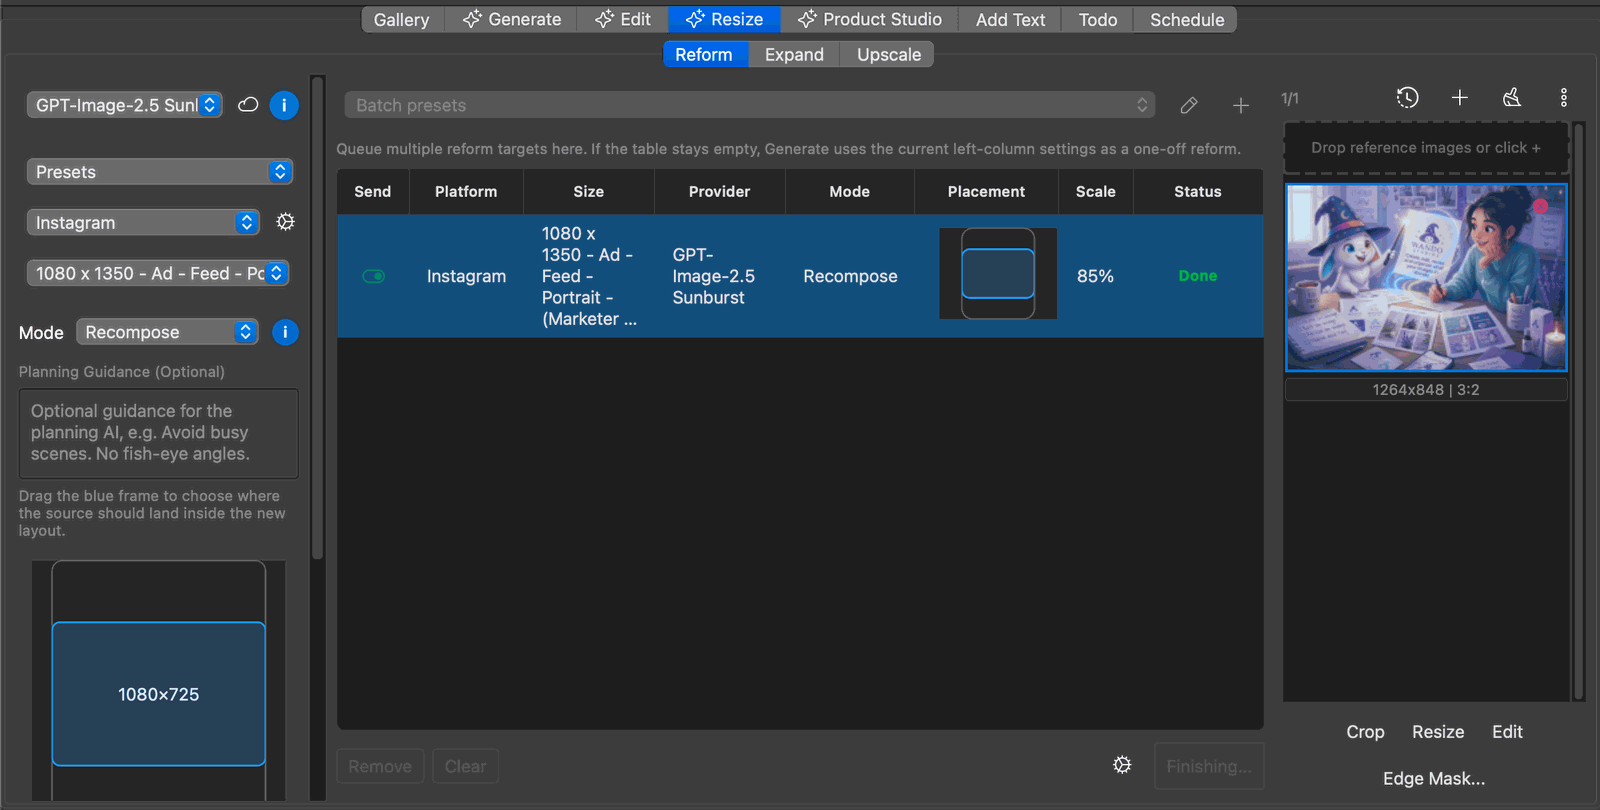Add a batch preset with the plus icon
Viewport: 1600px width, 810px height.
(x=1241, y=105)
